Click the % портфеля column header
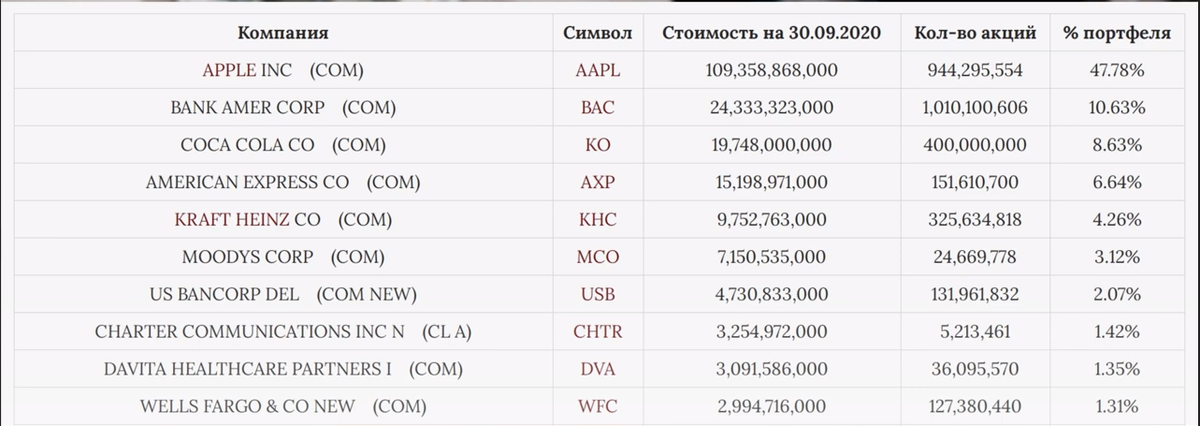Image resolution: width=1200 pixels, height=426 pixels. (x=1117, y=33)
